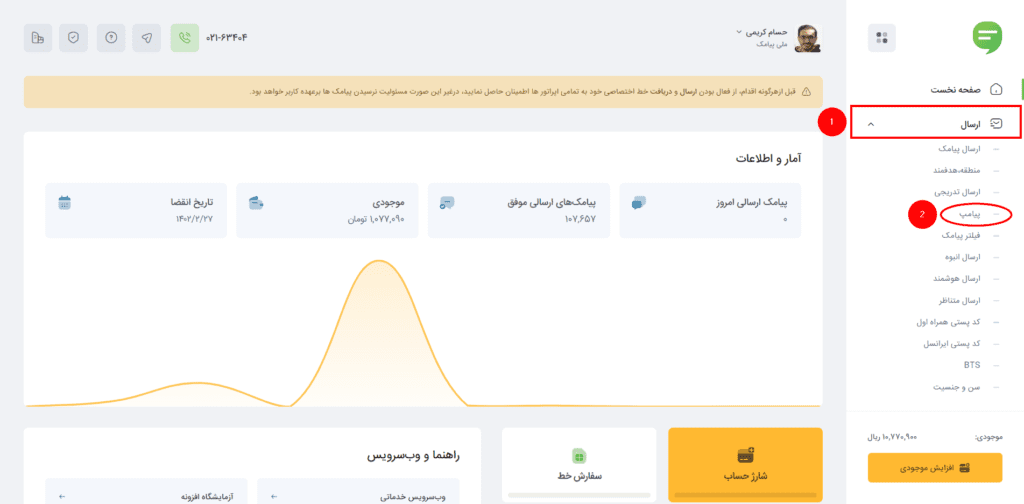Click calendar icon on تاریخ انقضا card
This screenshot has height=504, width=1024.
[64, 202]
